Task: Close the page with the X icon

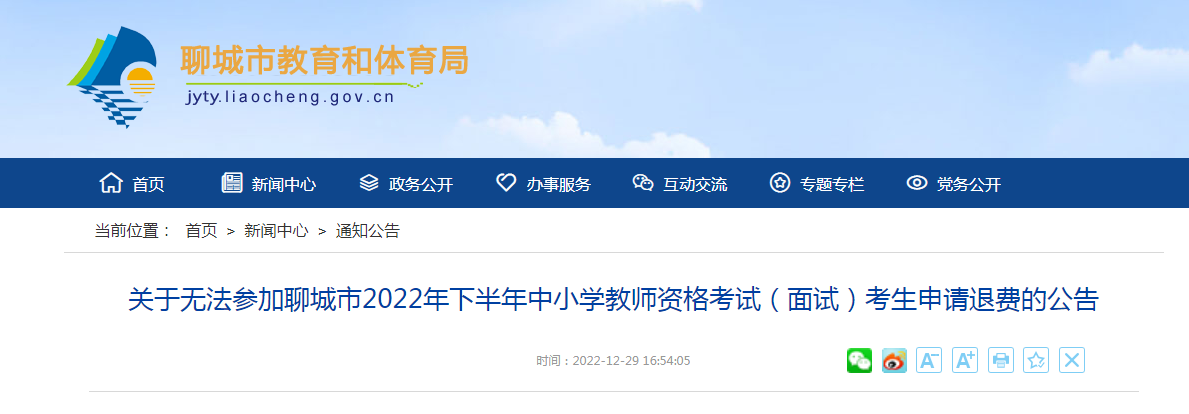Action: 1071,360
